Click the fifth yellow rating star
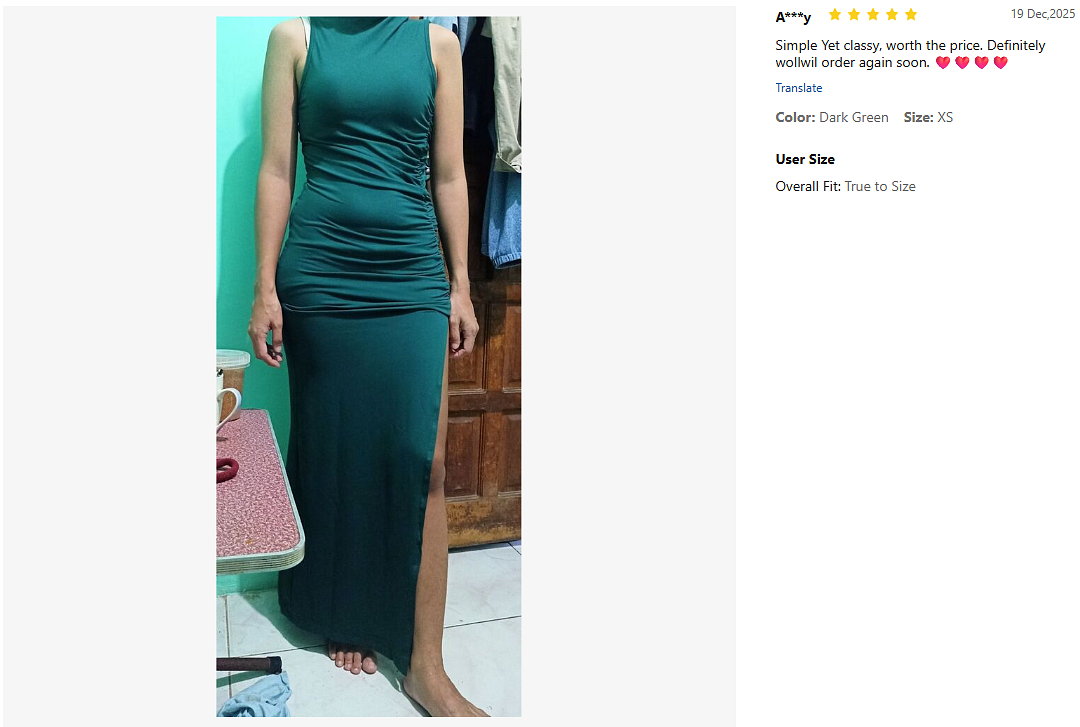1080x727 pixels. click(911, 14)
